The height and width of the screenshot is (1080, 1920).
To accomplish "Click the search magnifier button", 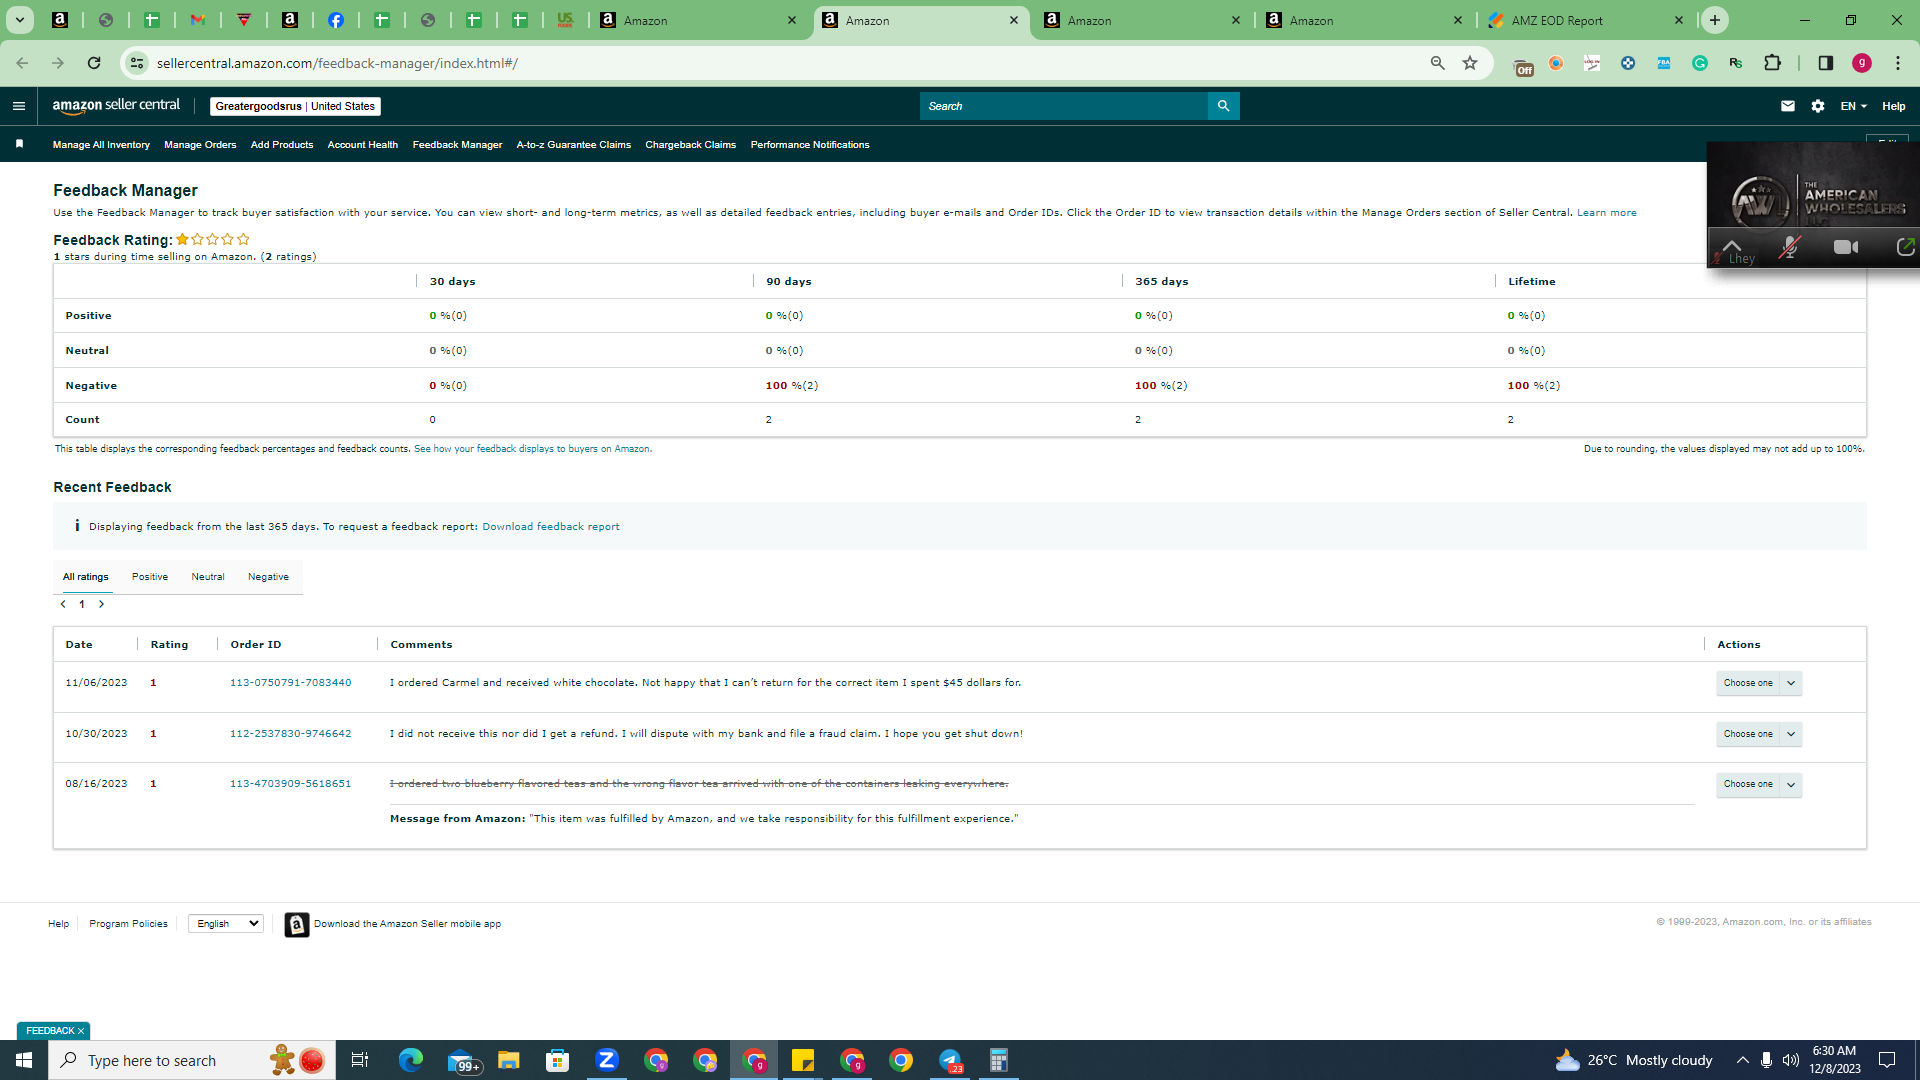I will (x=1223, y=106).
